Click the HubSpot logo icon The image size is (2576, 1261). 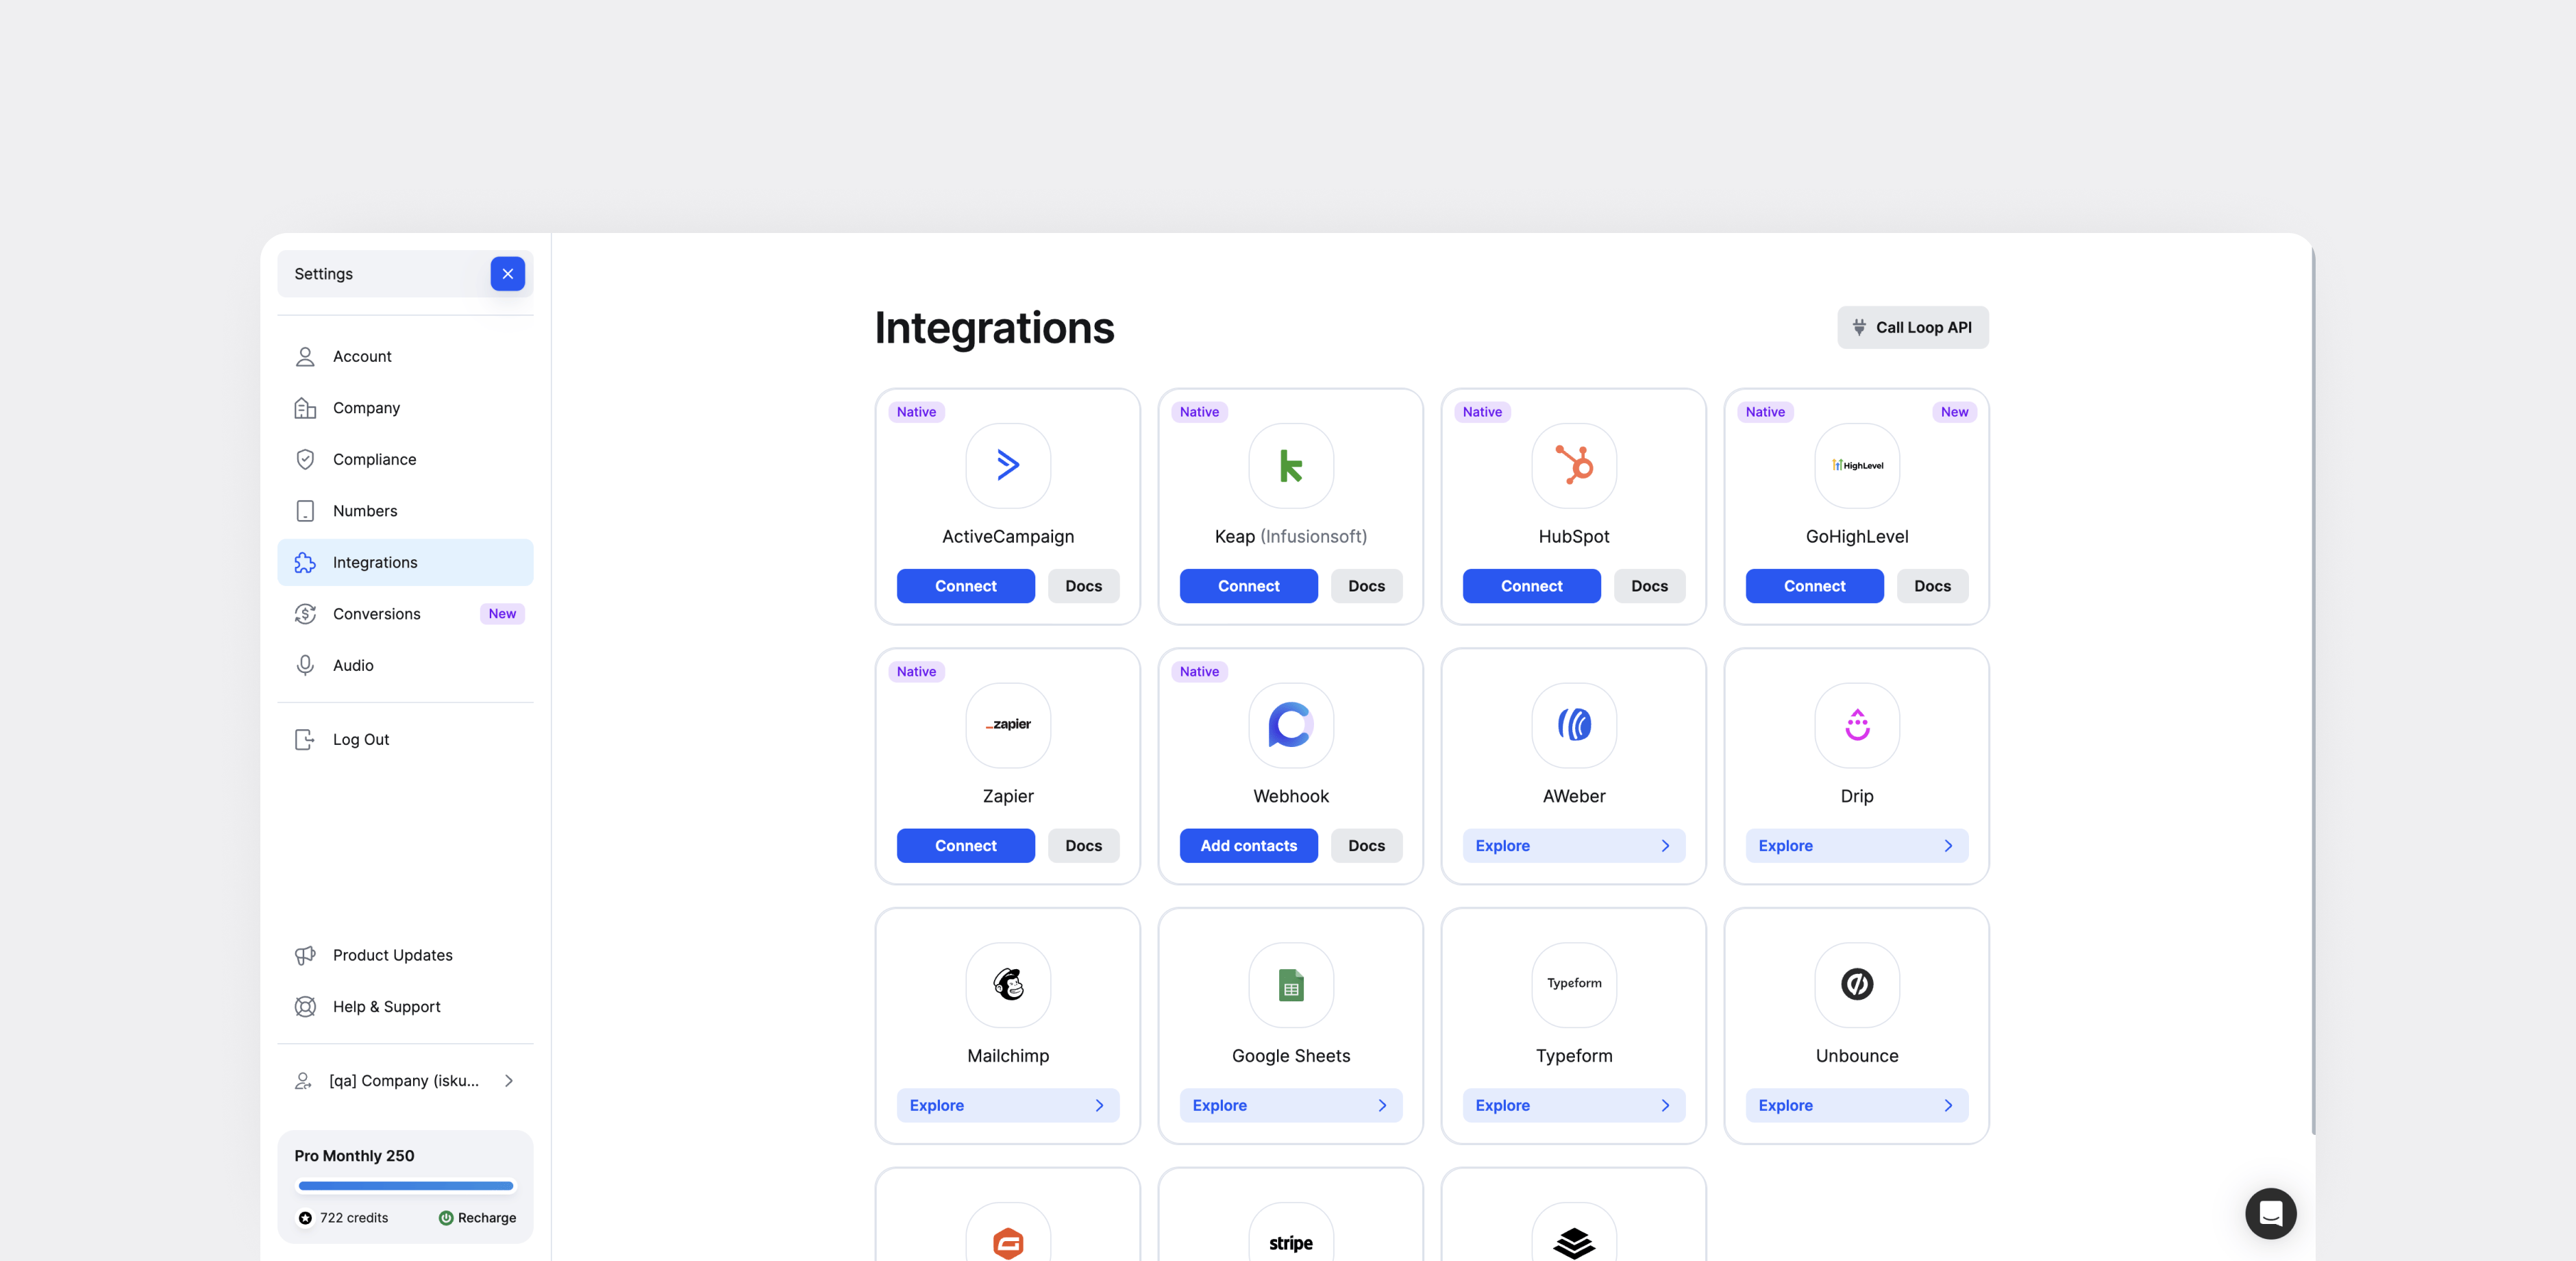click(x=1574, y=465)
